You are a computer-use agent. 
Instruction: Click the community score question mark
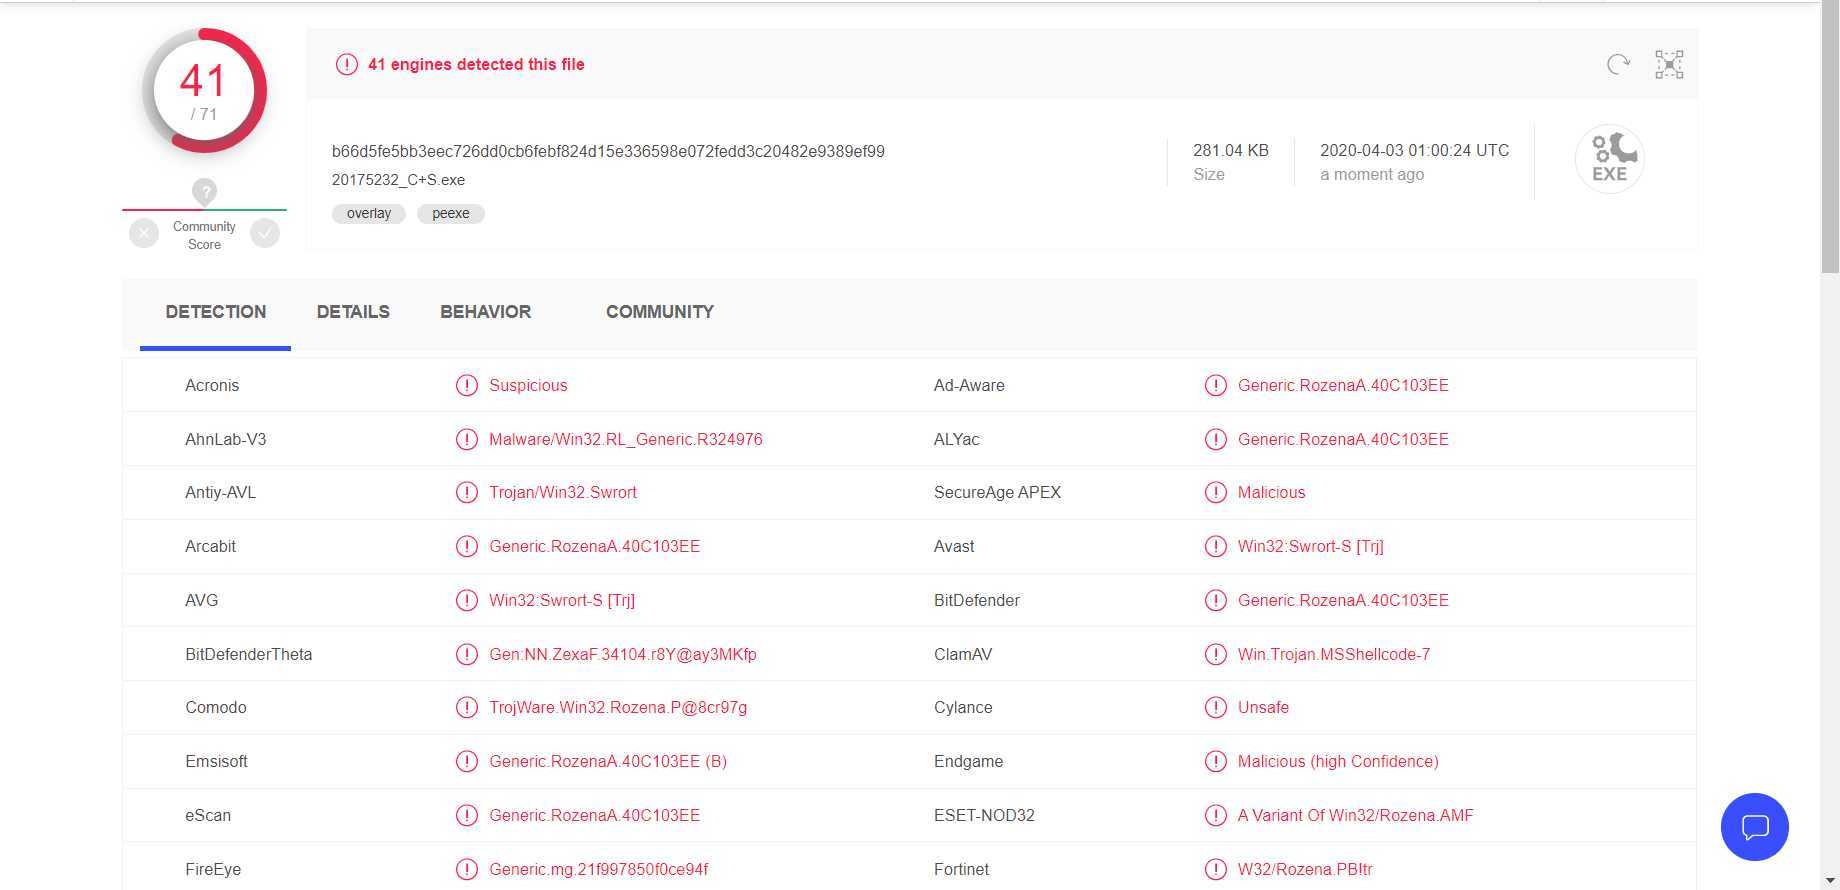[204, 191]
